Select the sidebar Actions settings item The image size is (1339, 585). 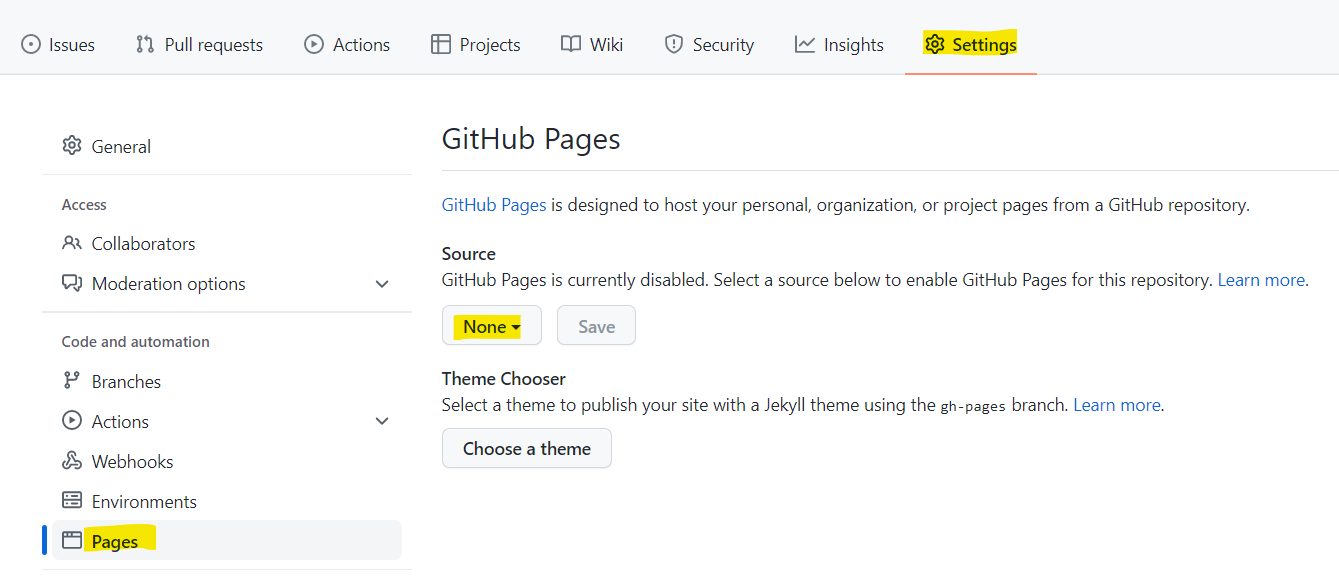click(x=227, y=421)
